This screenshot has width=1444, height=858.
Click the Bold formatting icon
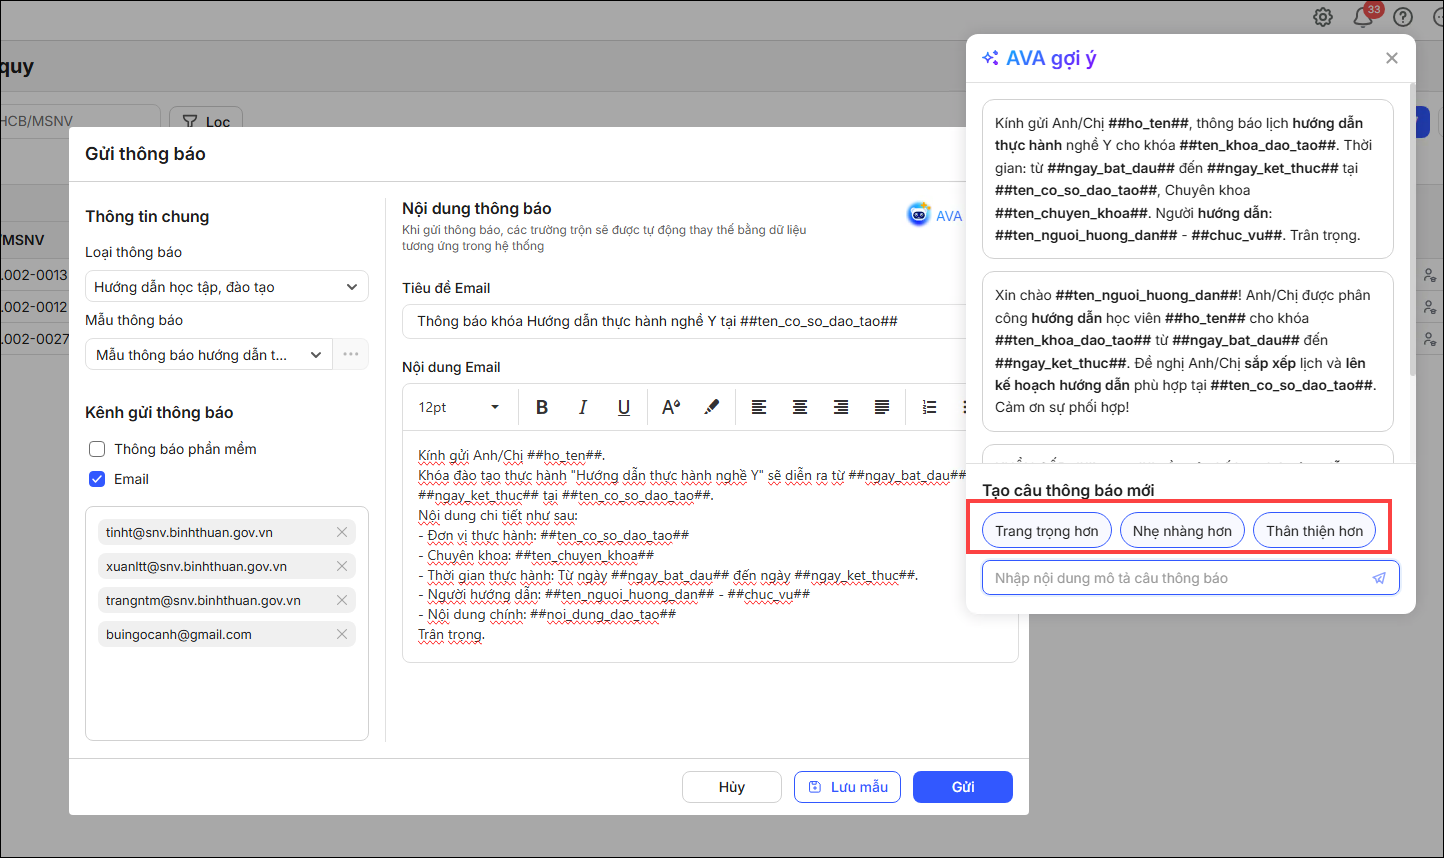(542, 407)
